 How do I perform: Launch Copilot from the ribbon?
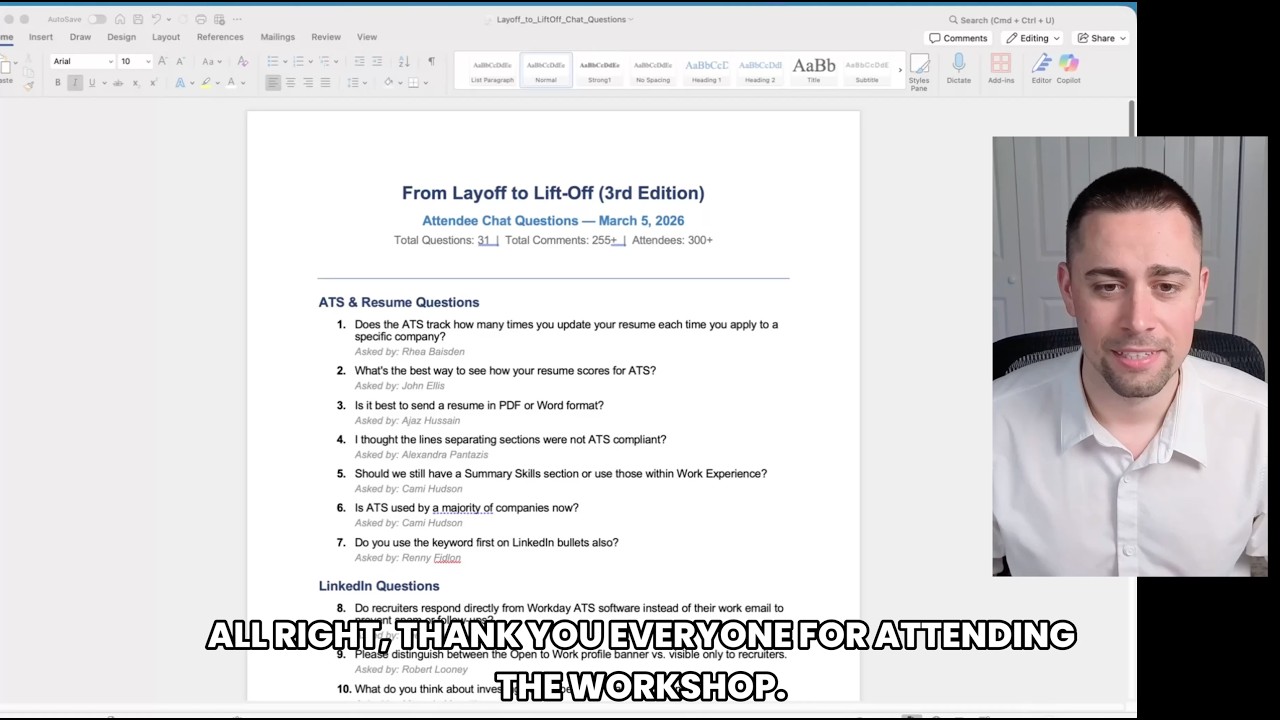click(1069, 68)
